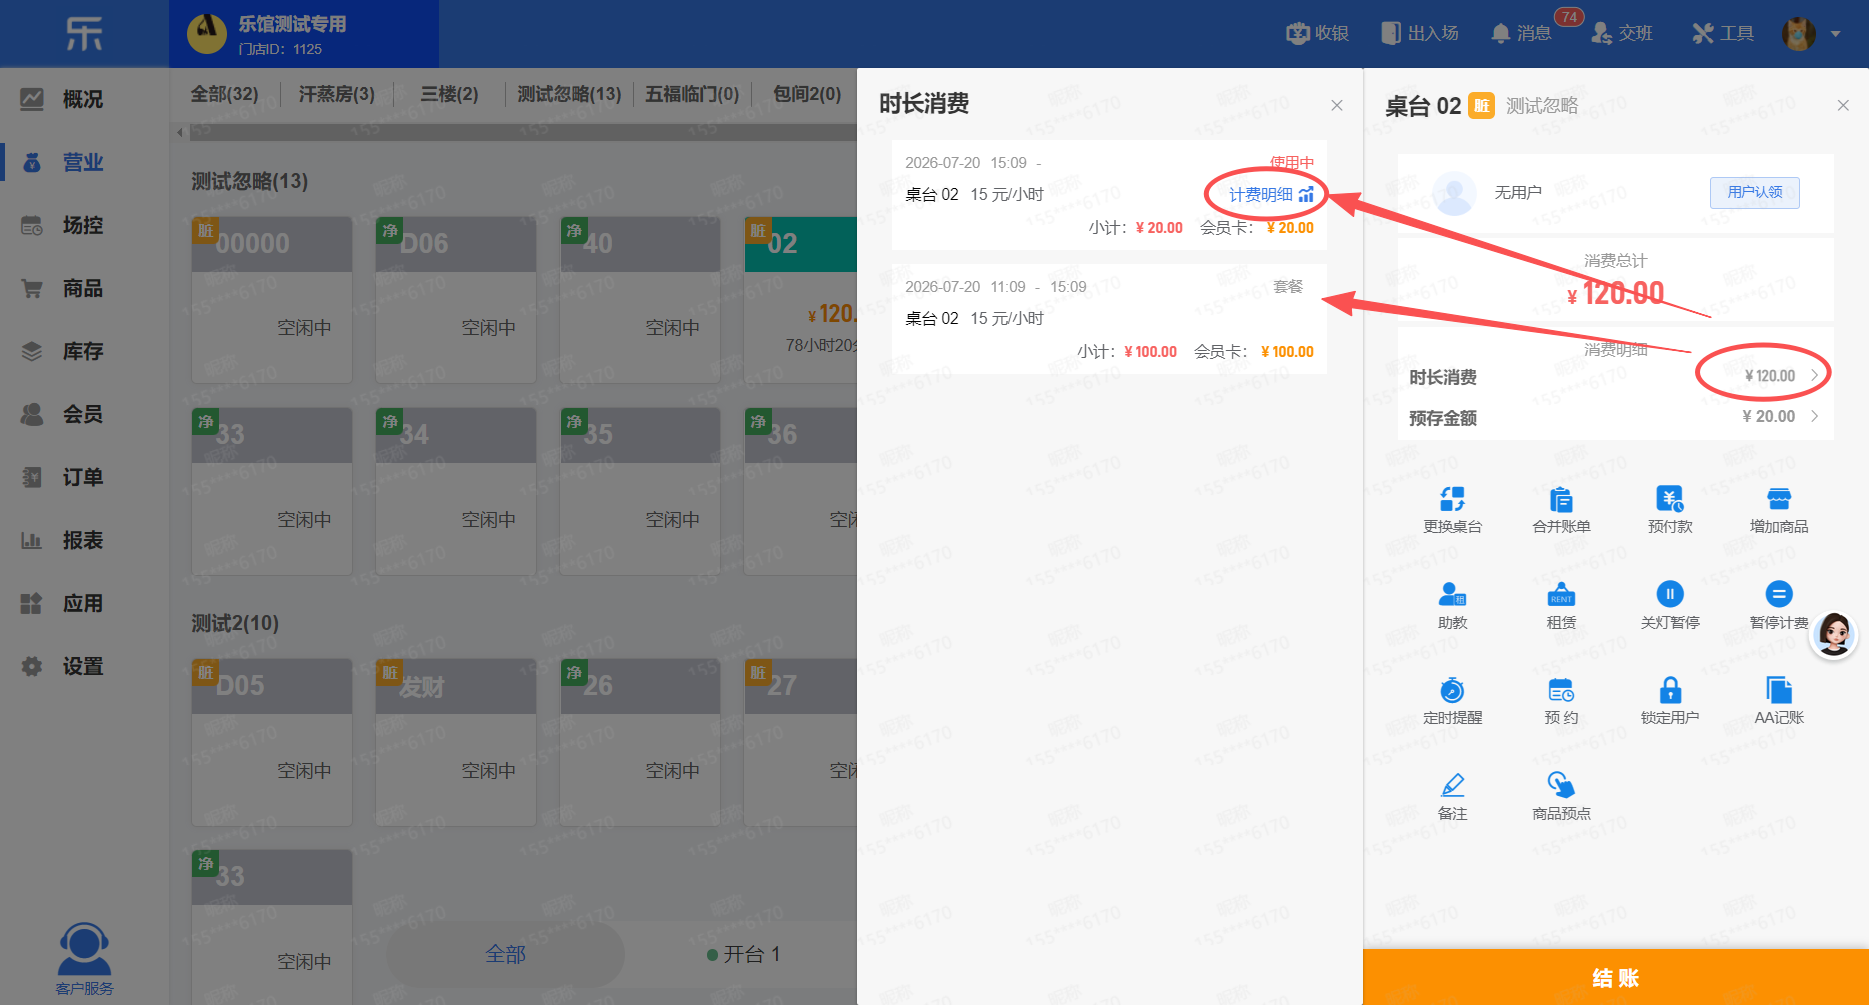The image size is (1869, 1005).
Task: Open the user avatar in header
Action: coord(1799,33)
